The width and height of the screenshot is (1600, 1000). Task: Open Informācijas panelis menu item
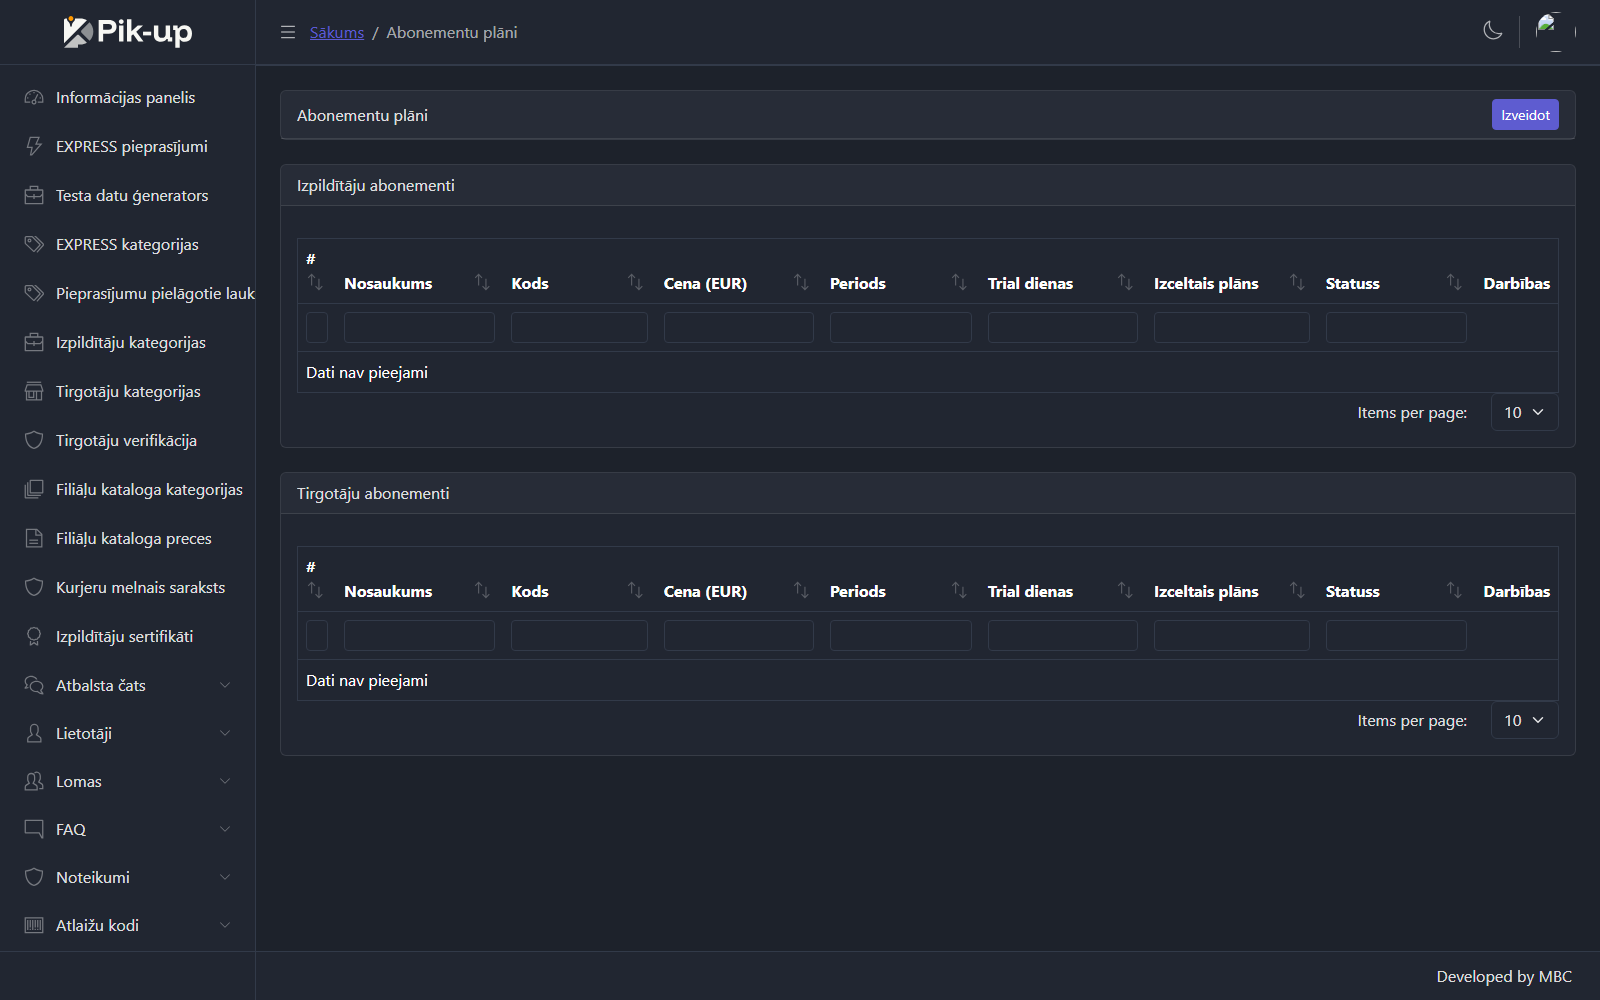pyautogui.click(x=128, y=97)
